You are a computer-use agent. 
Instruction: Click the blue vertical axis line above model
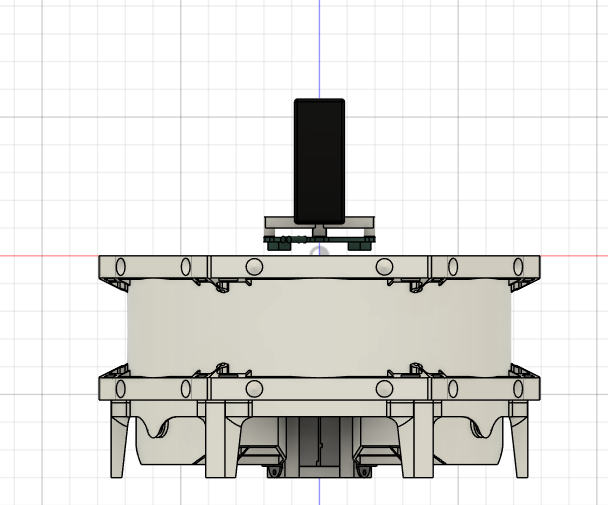click(320, 49)
